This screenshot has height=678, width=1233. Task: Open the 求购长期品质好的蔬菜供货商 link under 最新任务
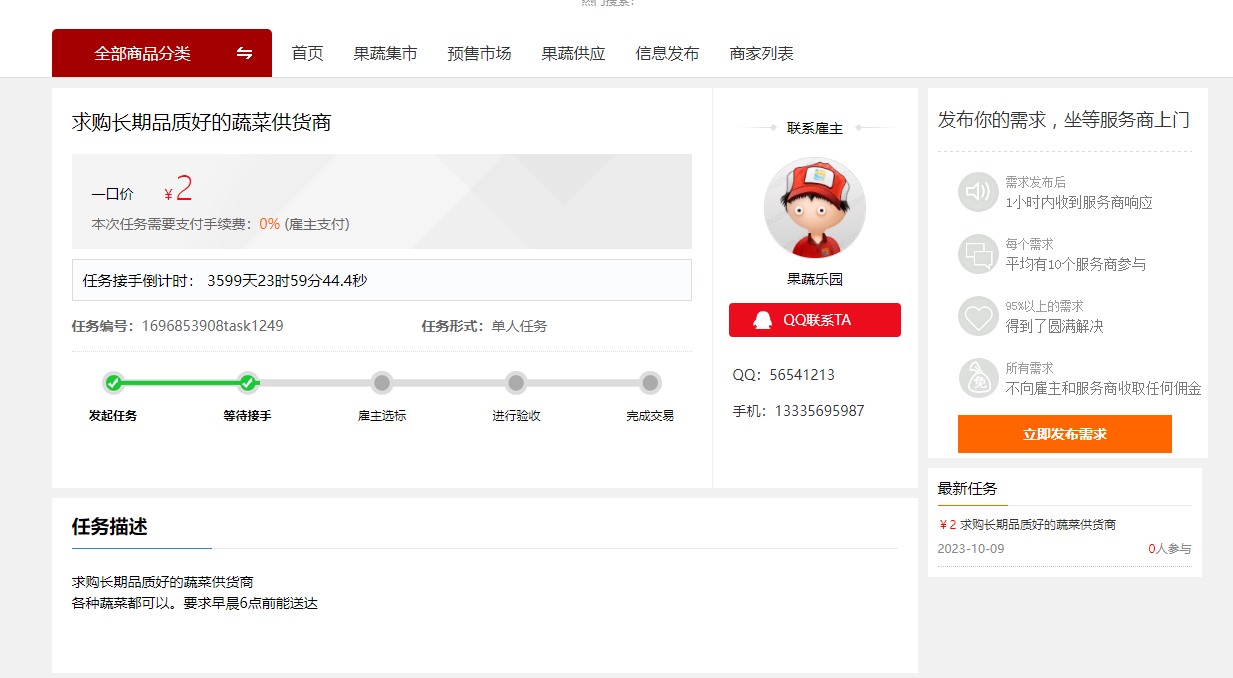(x=1038, y=524)
